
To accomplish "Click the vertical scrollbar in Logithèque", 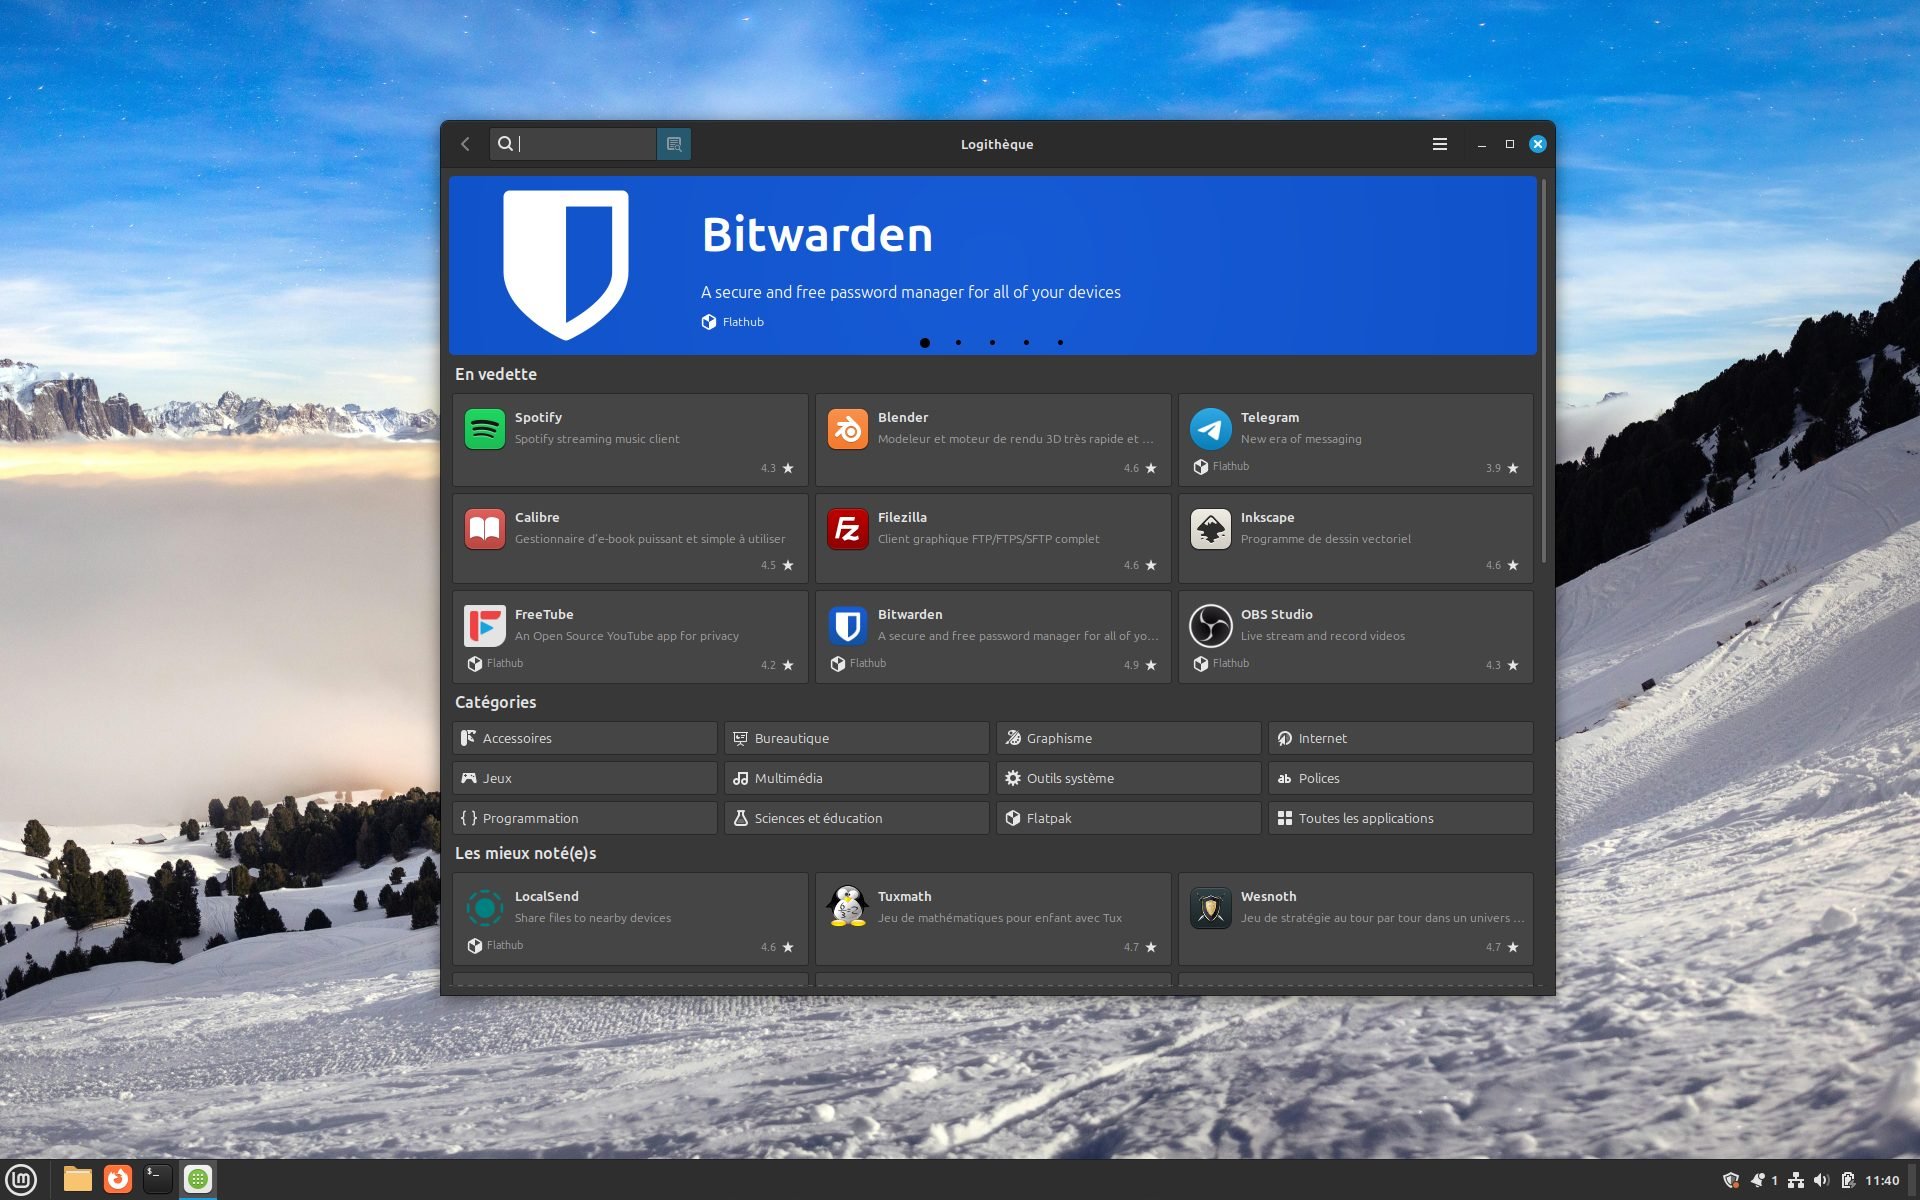I will [x=1544, y=370].
